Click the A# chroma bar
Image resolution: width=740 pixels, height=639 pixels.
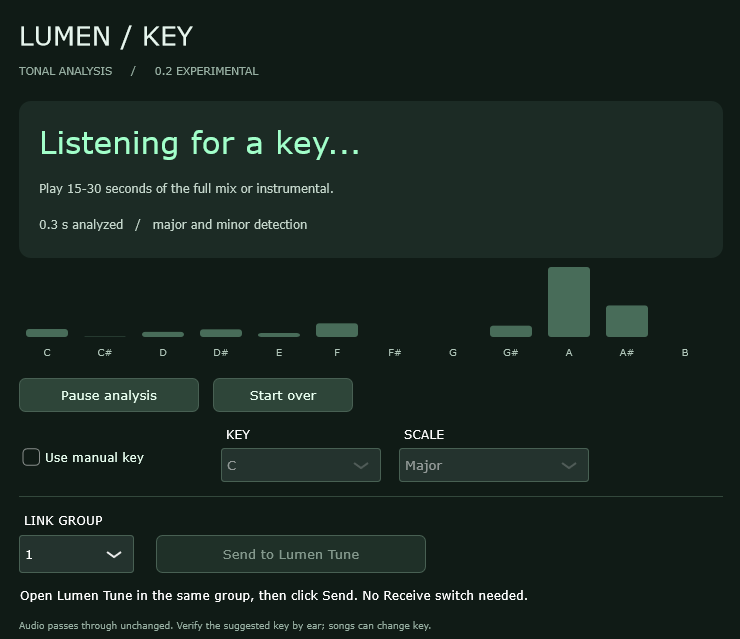coord(627,321)
